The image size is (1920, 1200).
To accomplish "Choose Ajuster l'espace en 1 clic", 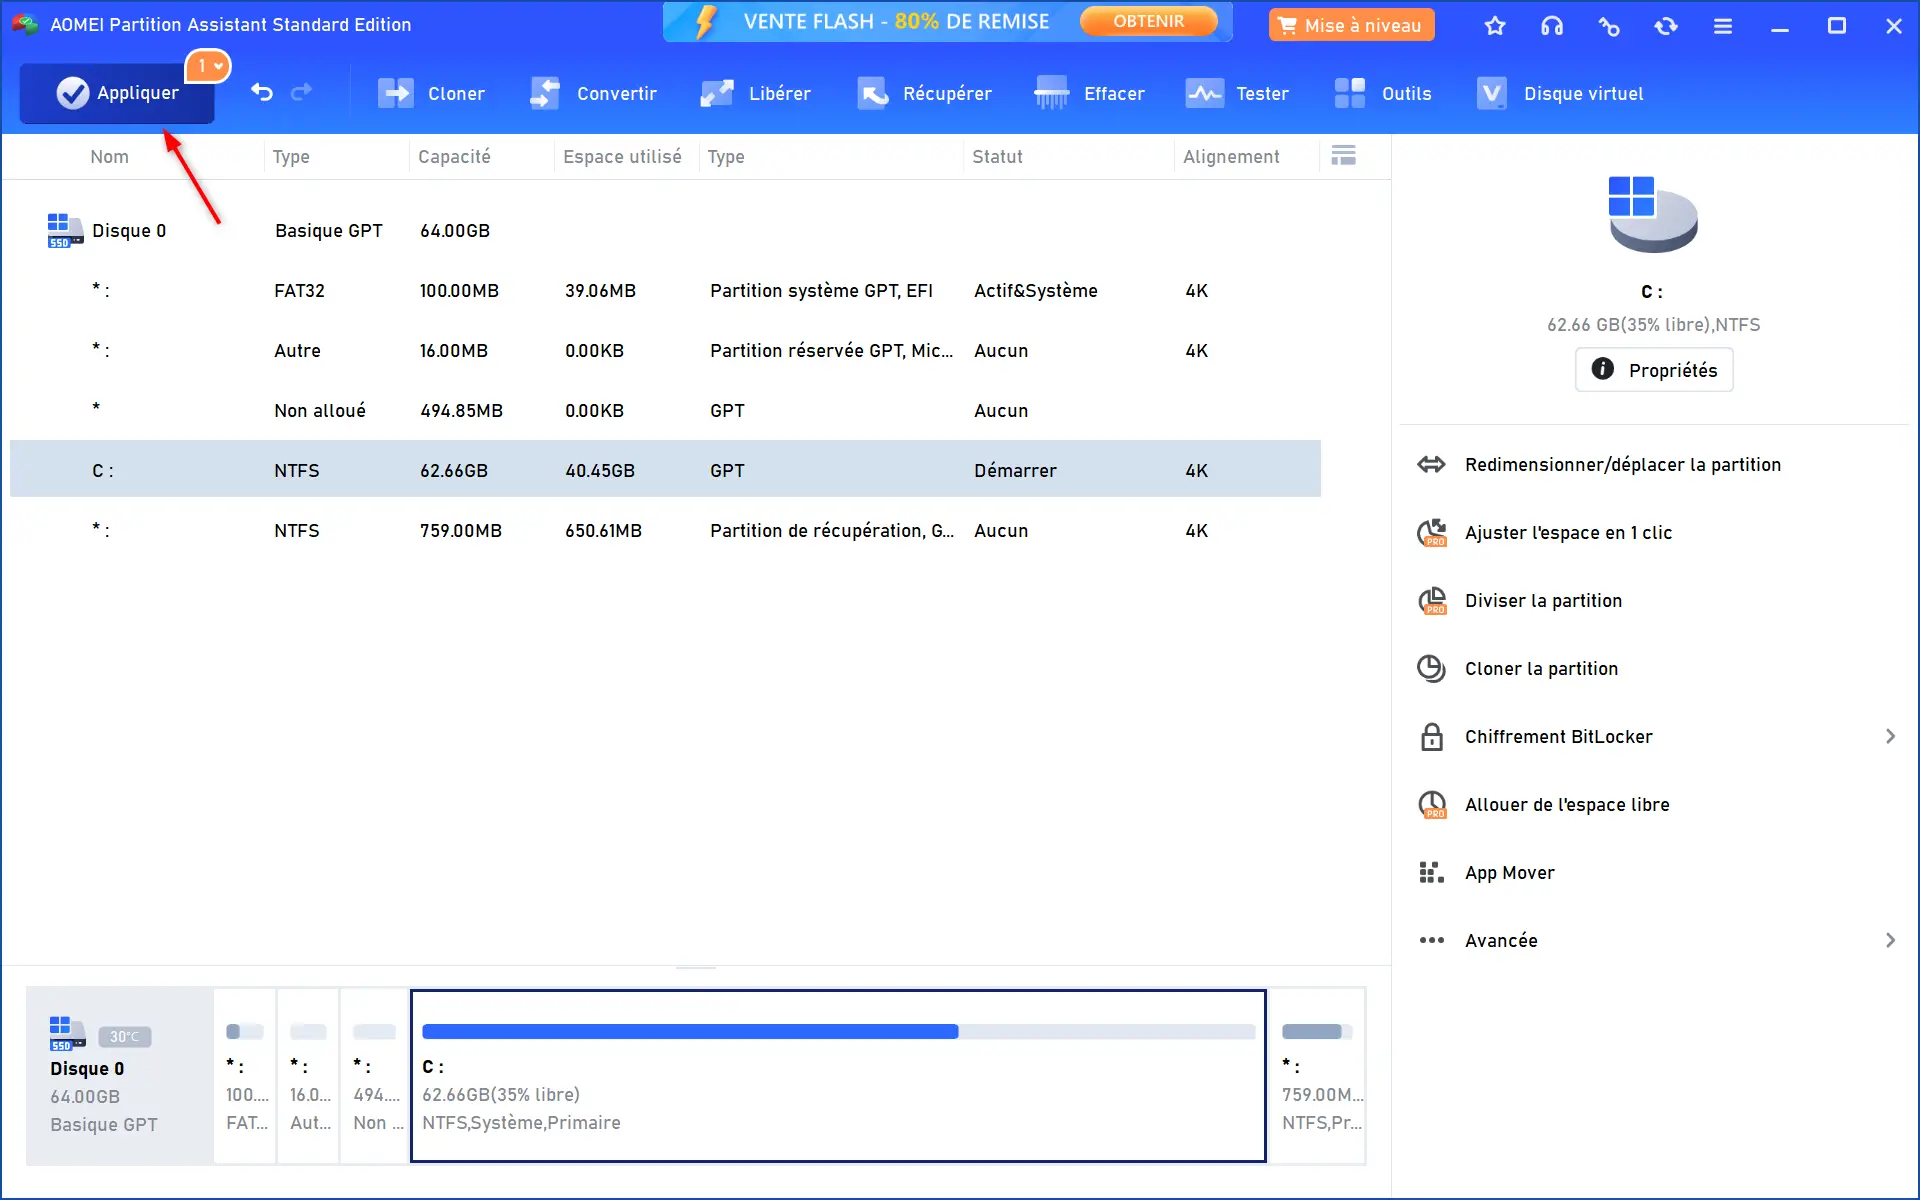I will (1568, 533).
